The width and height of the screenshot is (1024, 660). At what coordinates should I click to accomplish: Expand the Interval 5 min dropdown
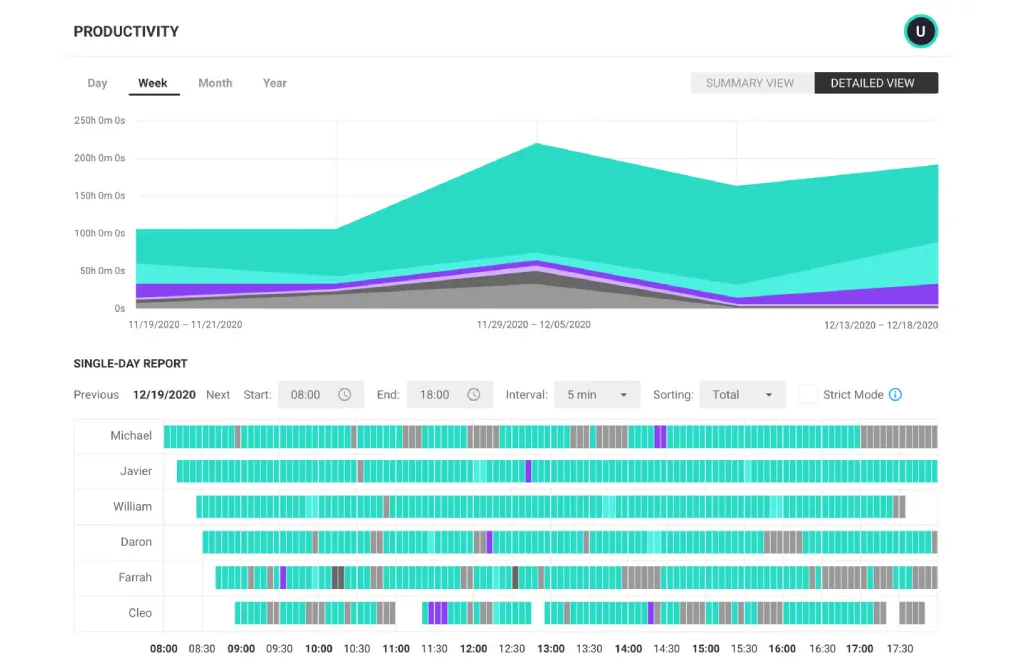(x=597, y=395)
